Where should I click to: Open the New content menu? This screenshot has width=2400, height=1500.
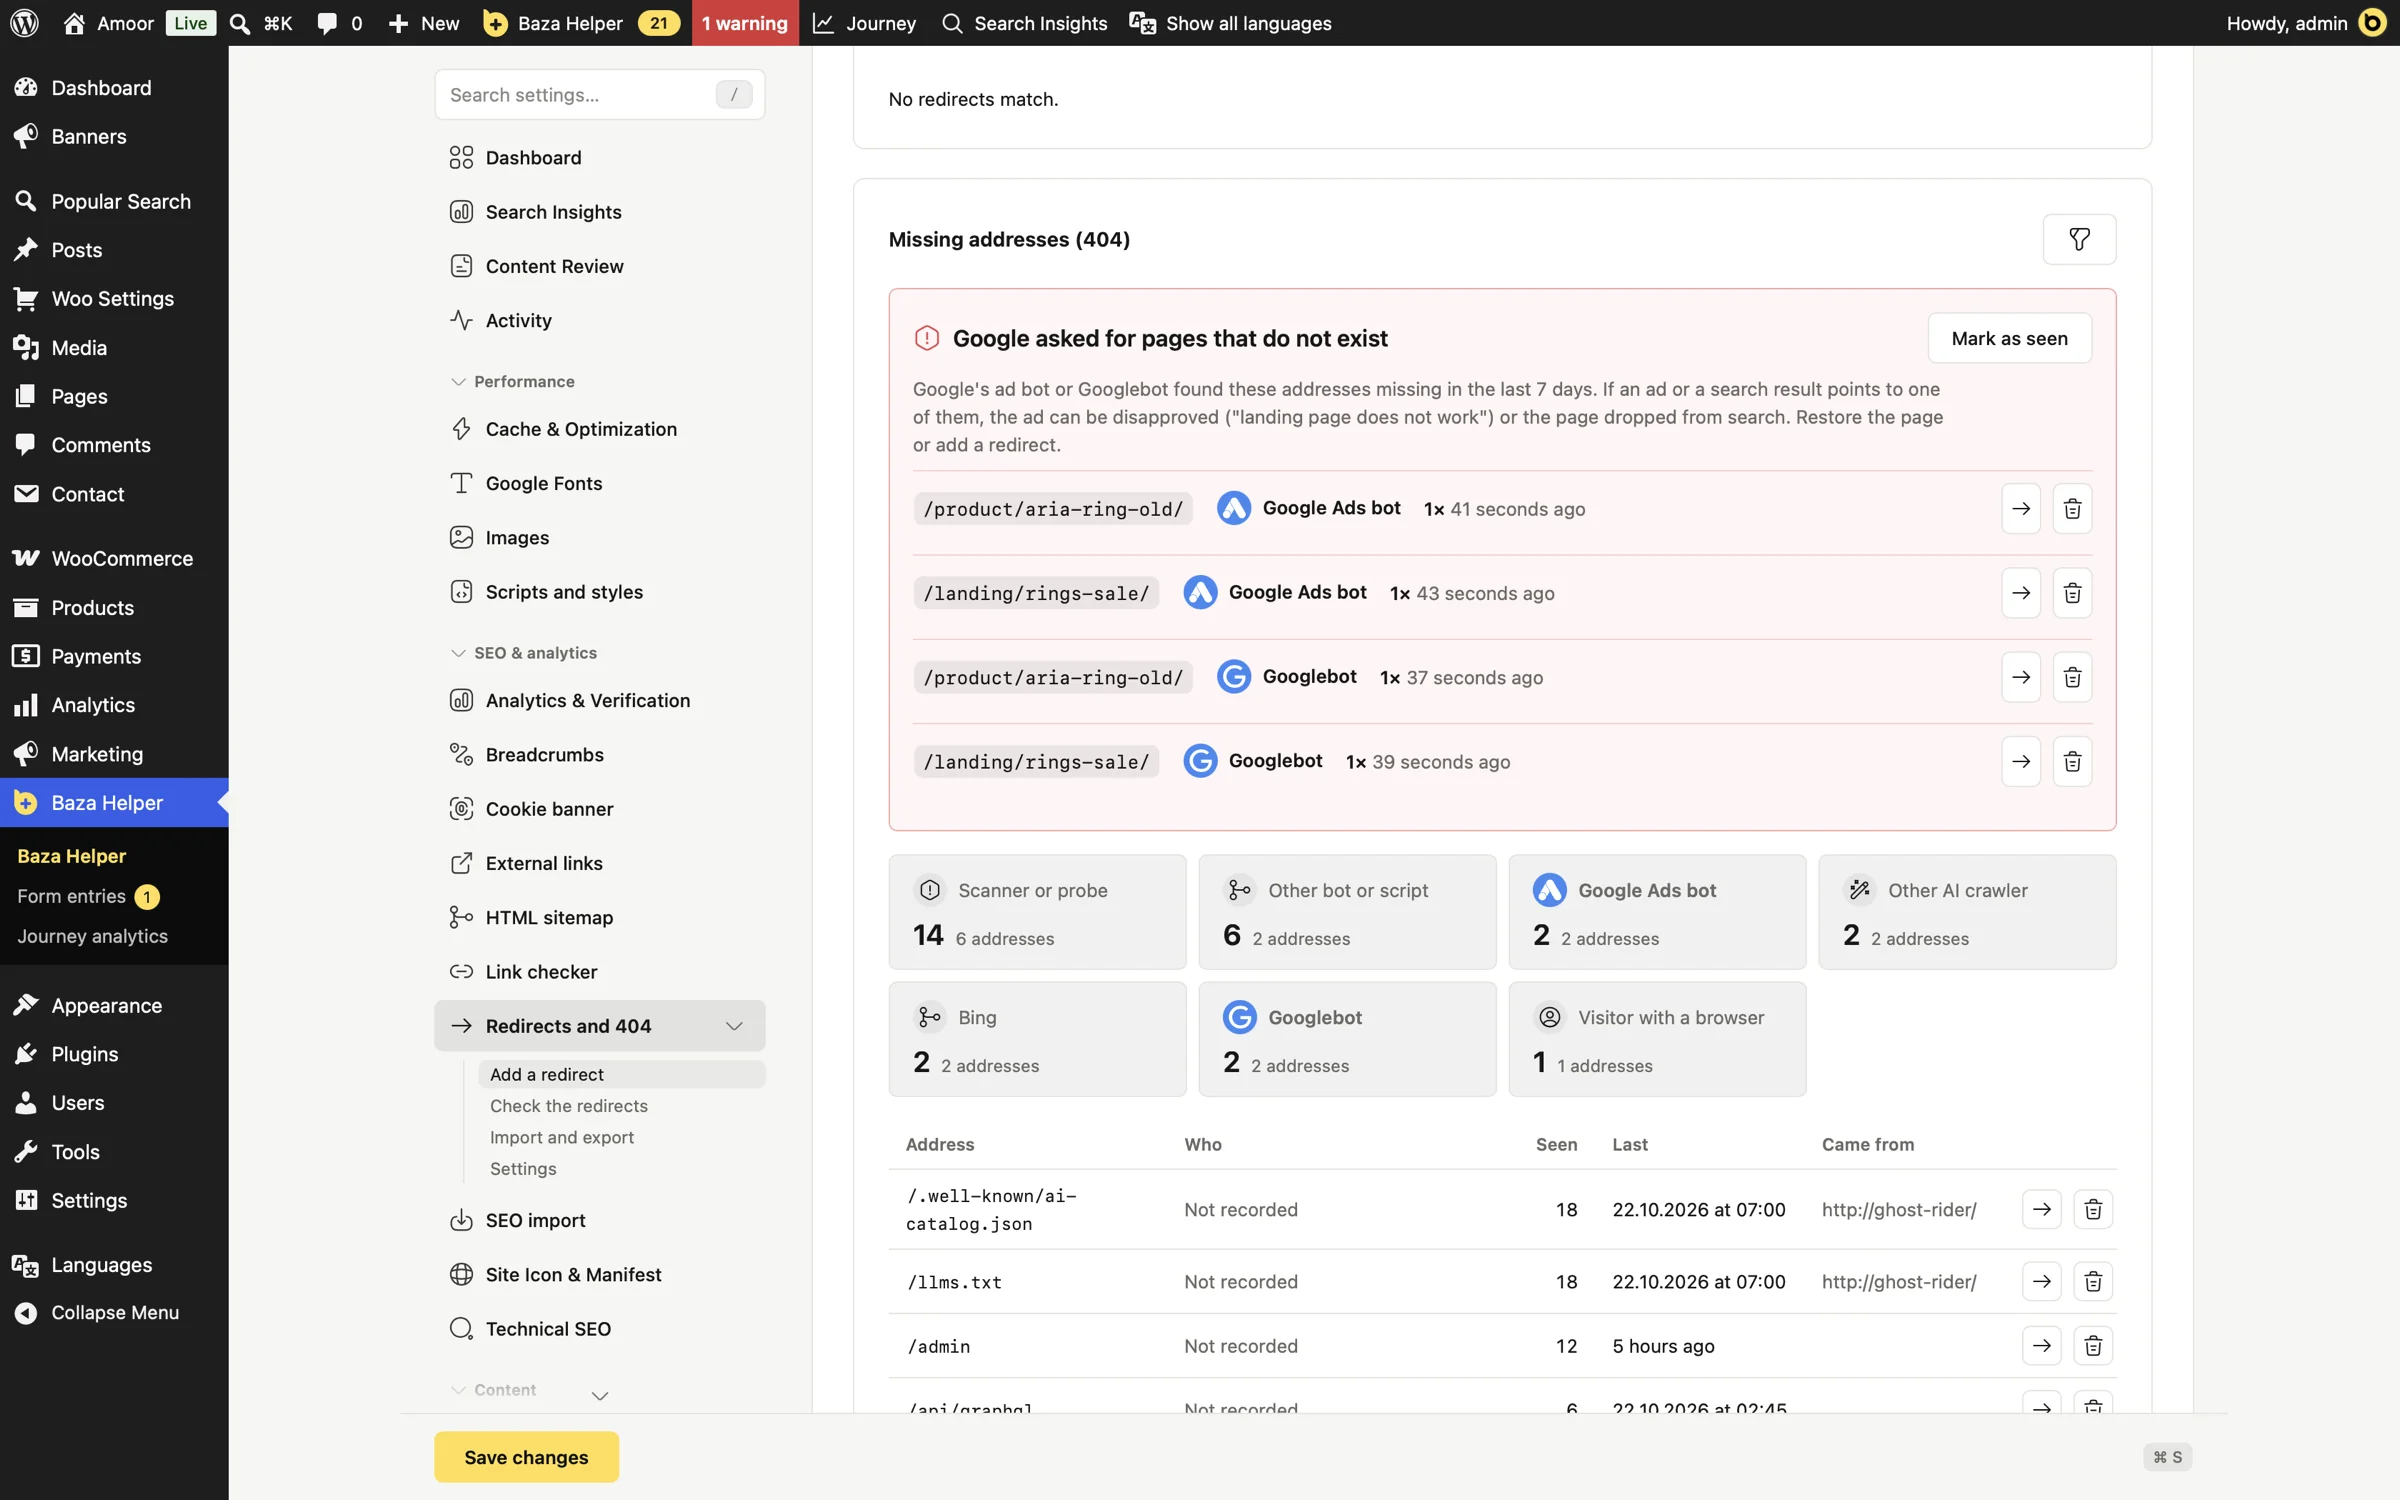click(423, 23)
